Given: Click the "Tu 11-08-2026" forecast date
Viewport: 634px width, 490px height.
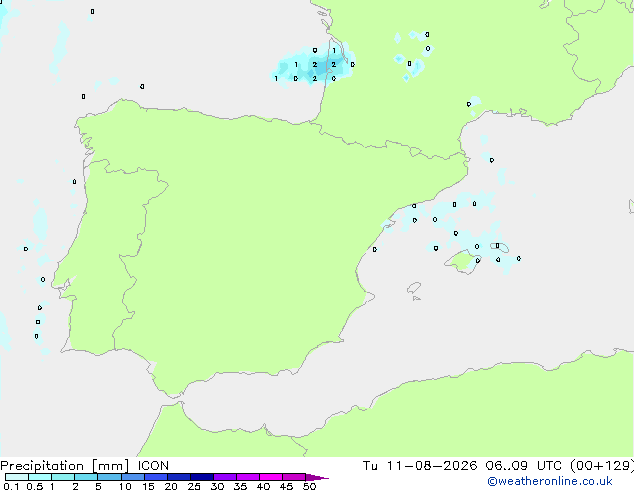Looking at the screenshot, I should pos(420,466).
